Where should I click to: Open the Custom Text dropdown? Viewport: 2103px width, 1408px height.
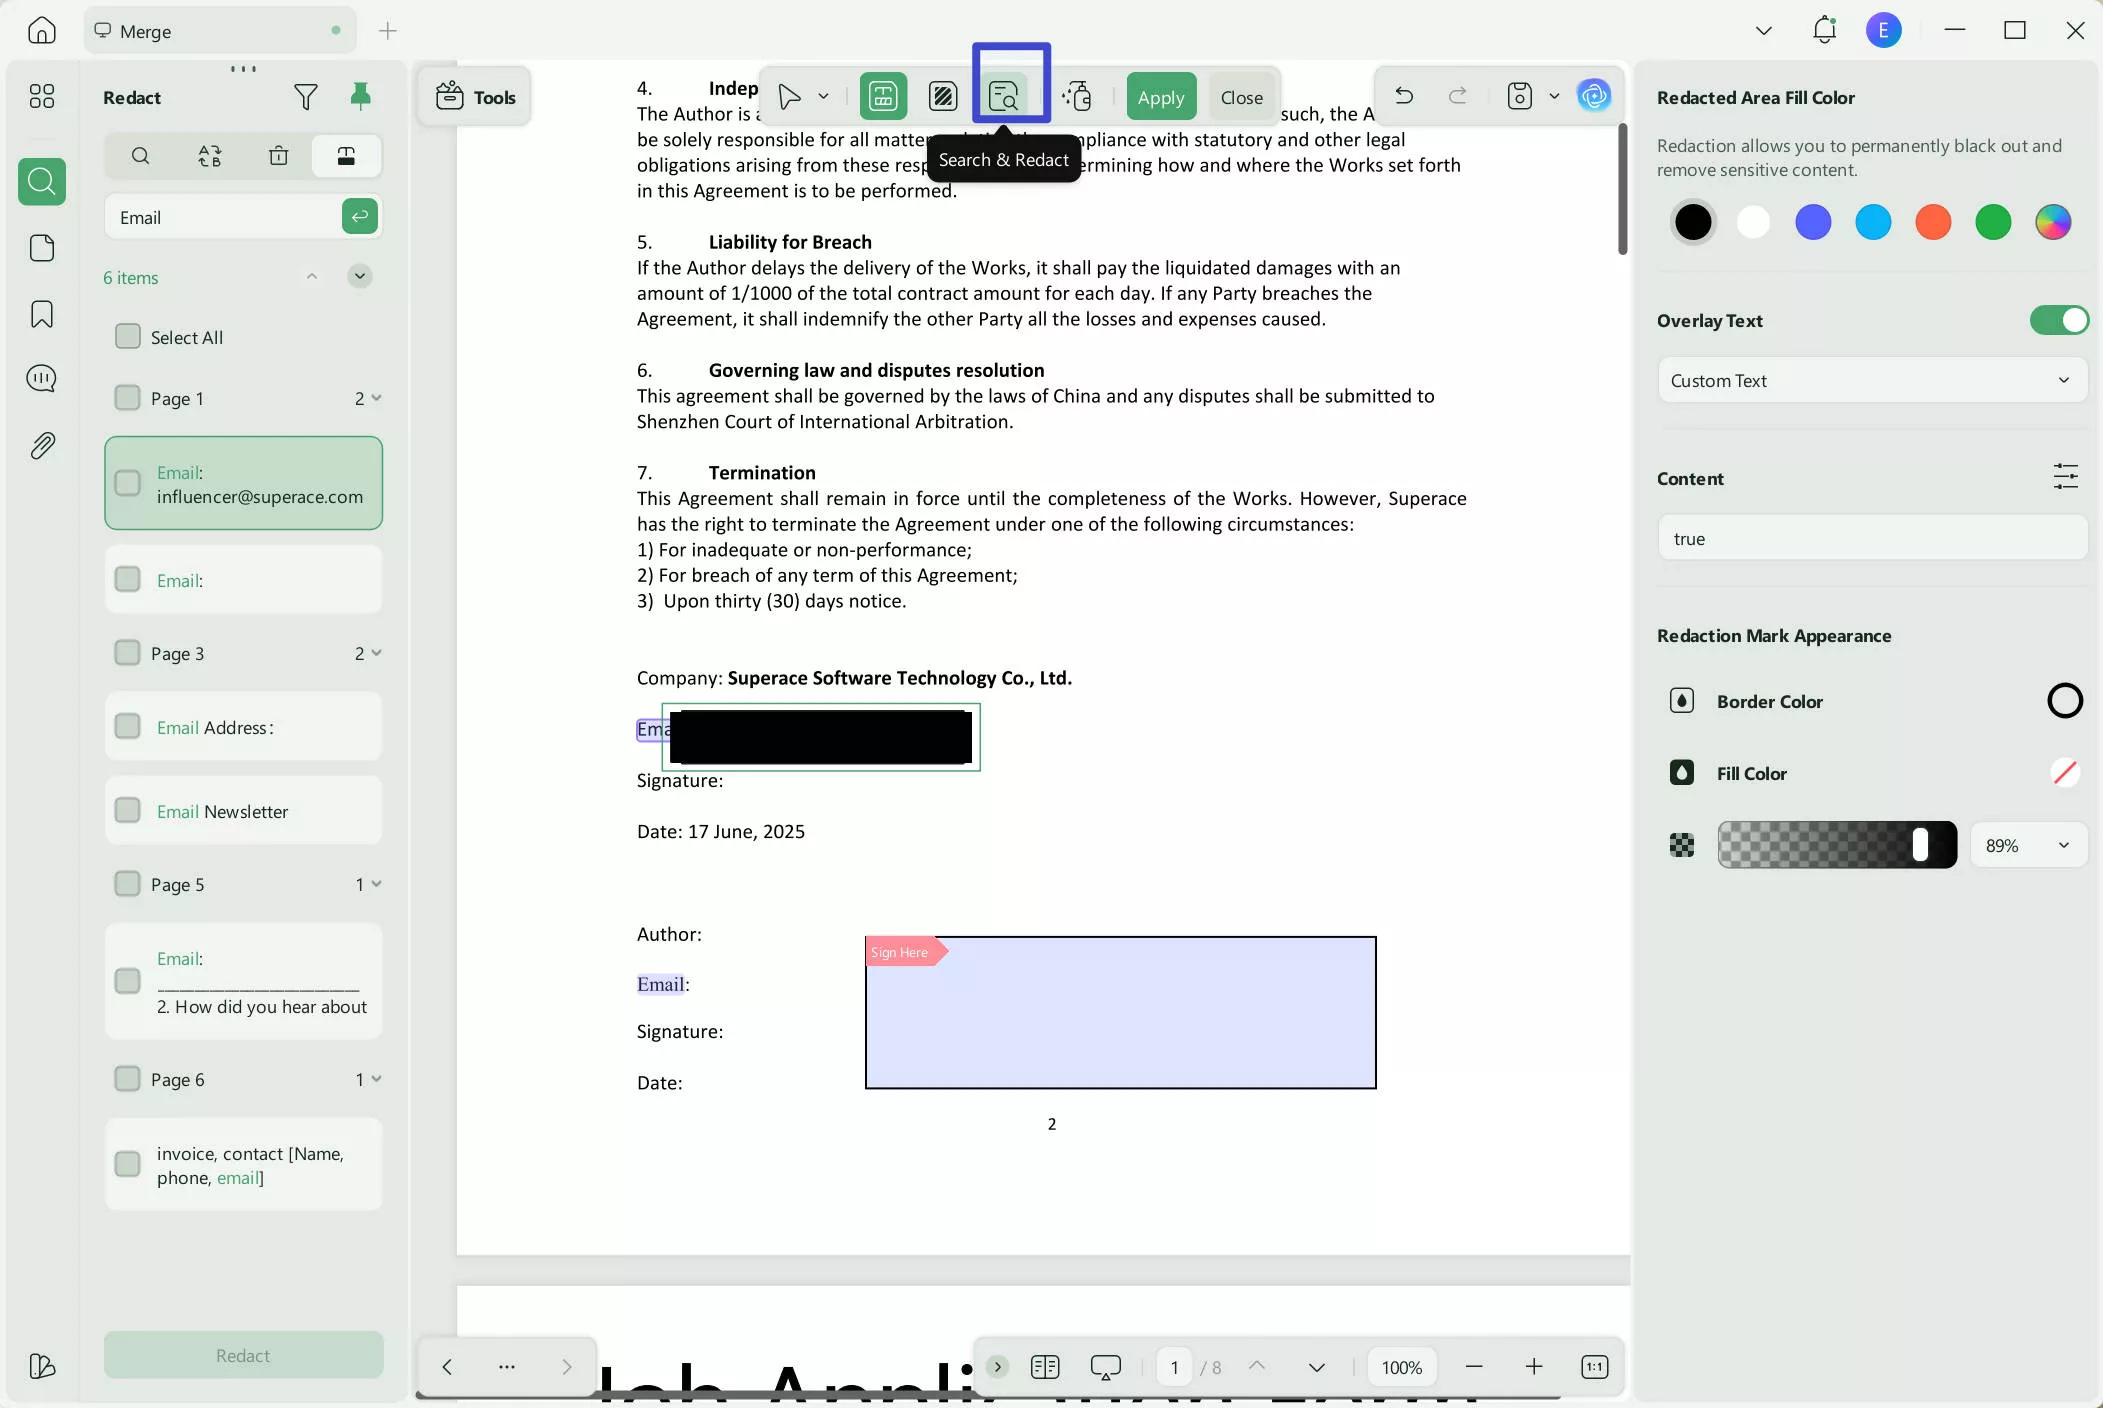1873,380
